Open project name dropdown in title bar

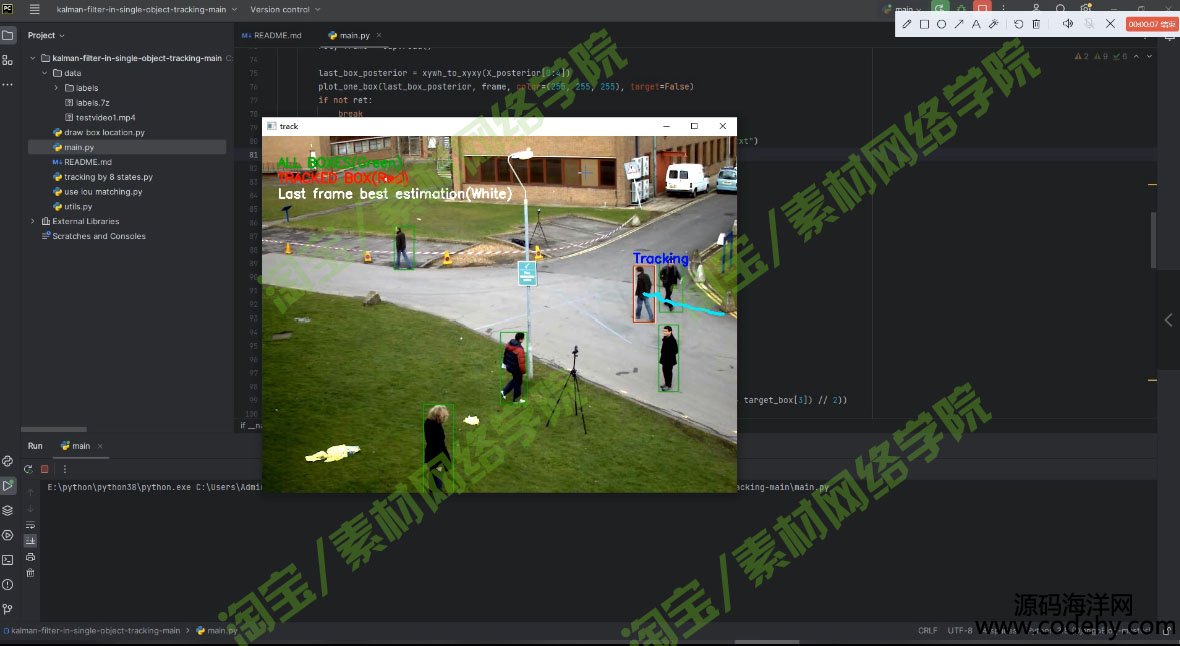(x=147, y=9)
